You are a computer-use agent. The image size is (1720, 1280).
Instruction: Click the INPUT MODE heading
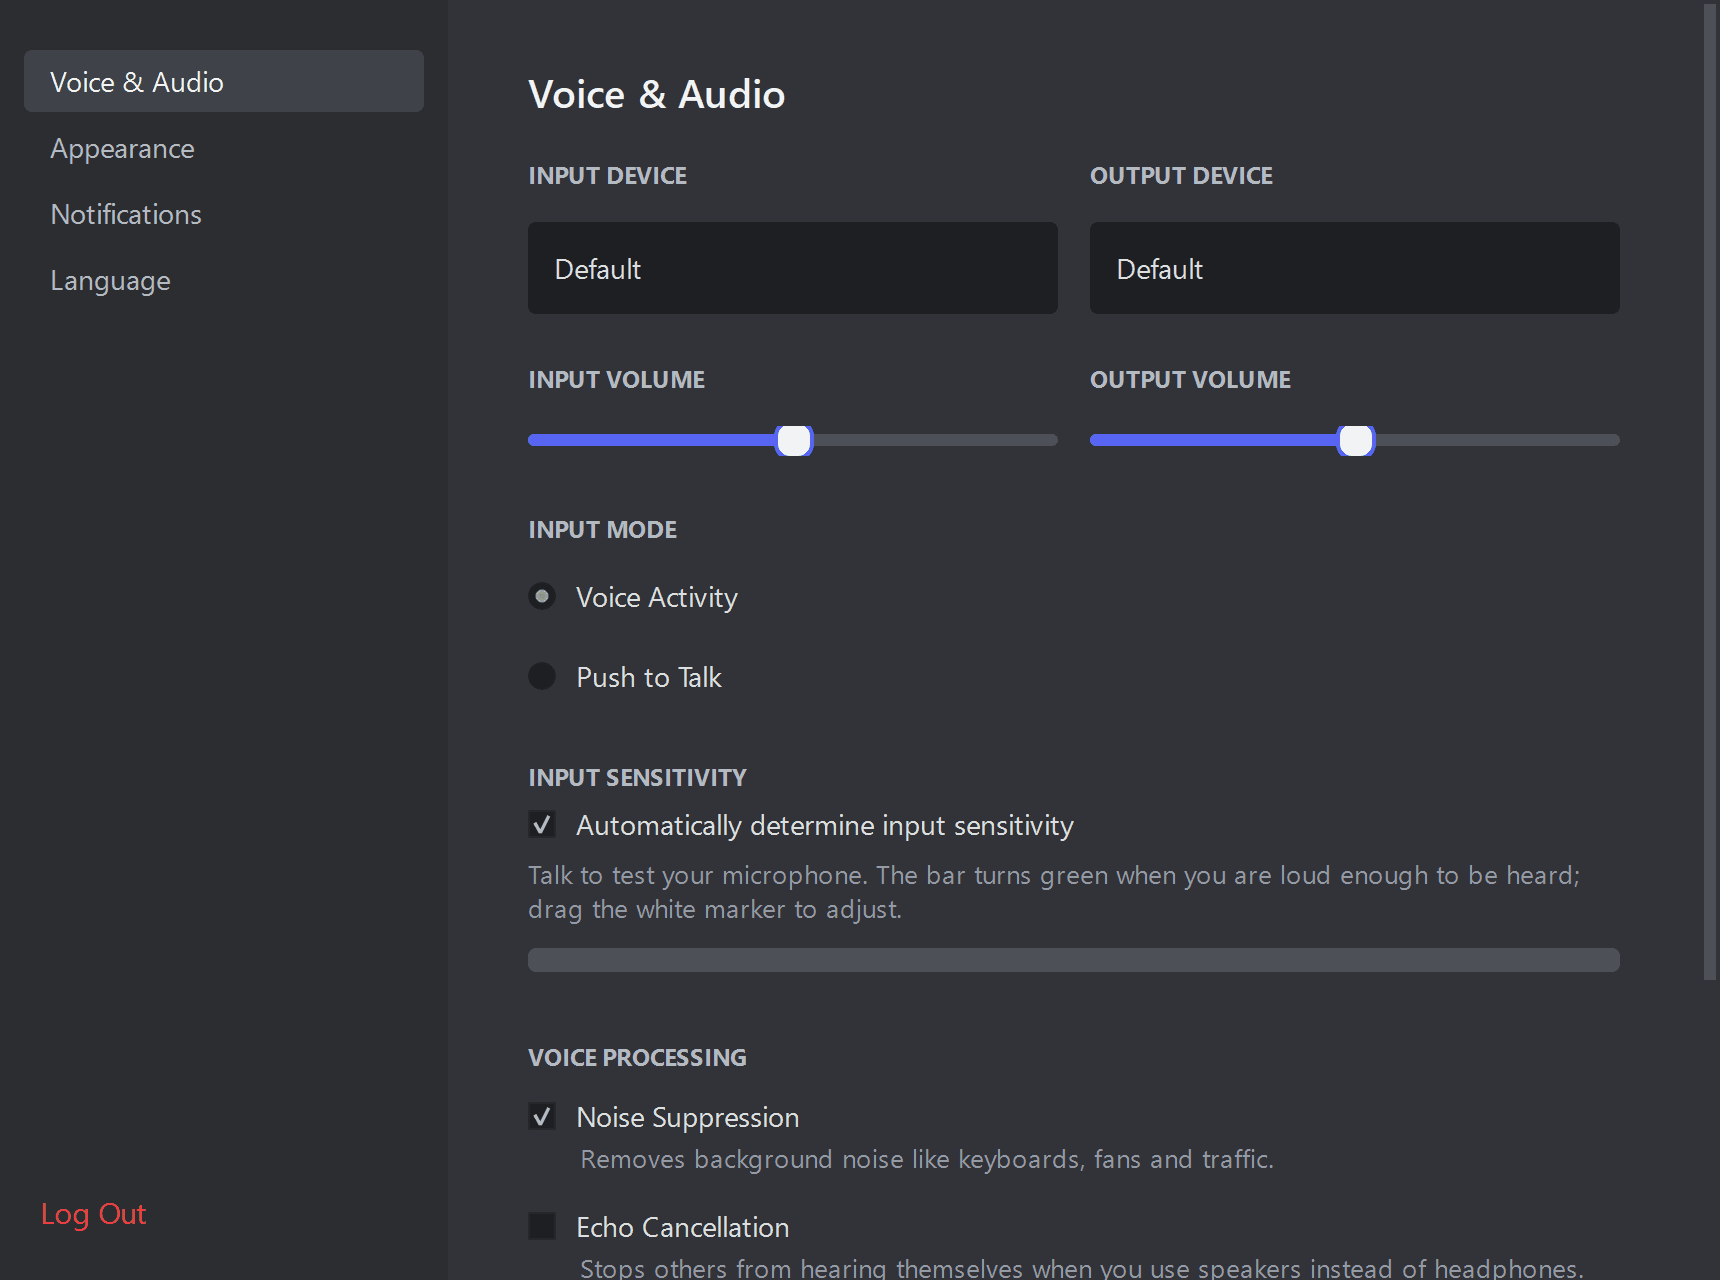coord(602,530)
